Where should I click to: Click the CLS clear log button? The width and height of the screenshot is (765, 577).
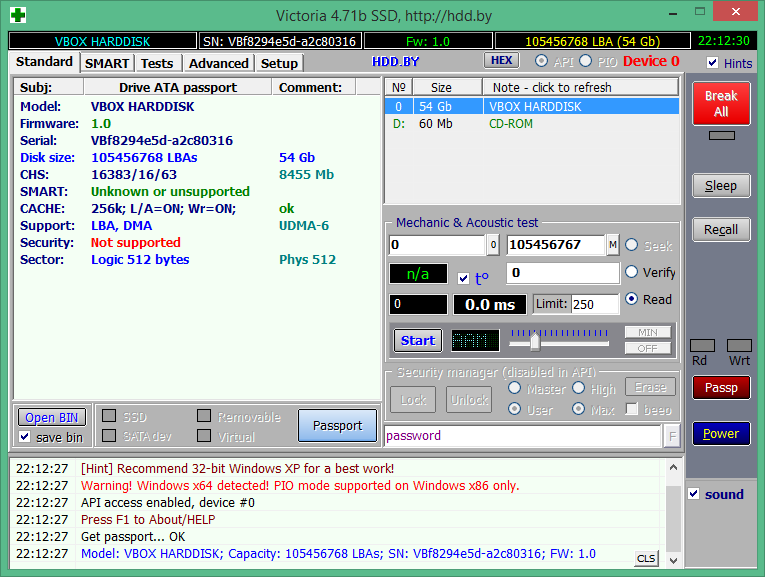(x=646, y=558)
